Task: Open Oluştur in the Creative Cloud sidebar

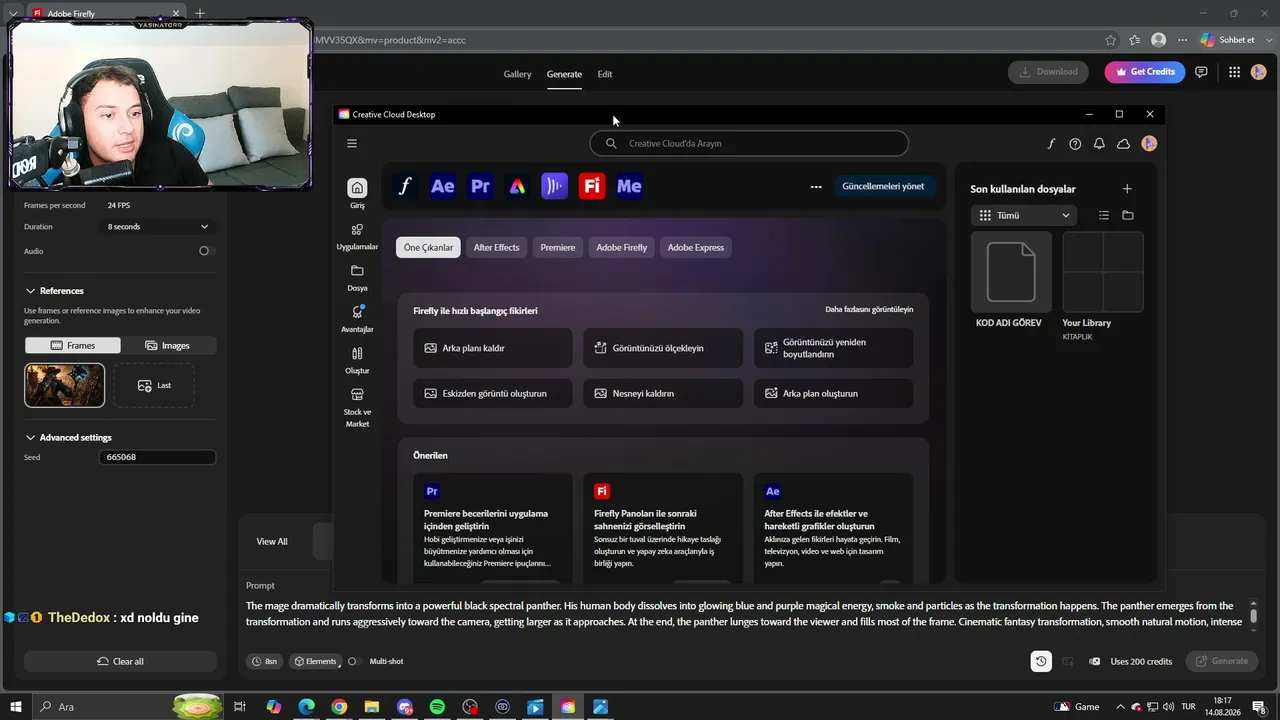Action: pos(357,360)
